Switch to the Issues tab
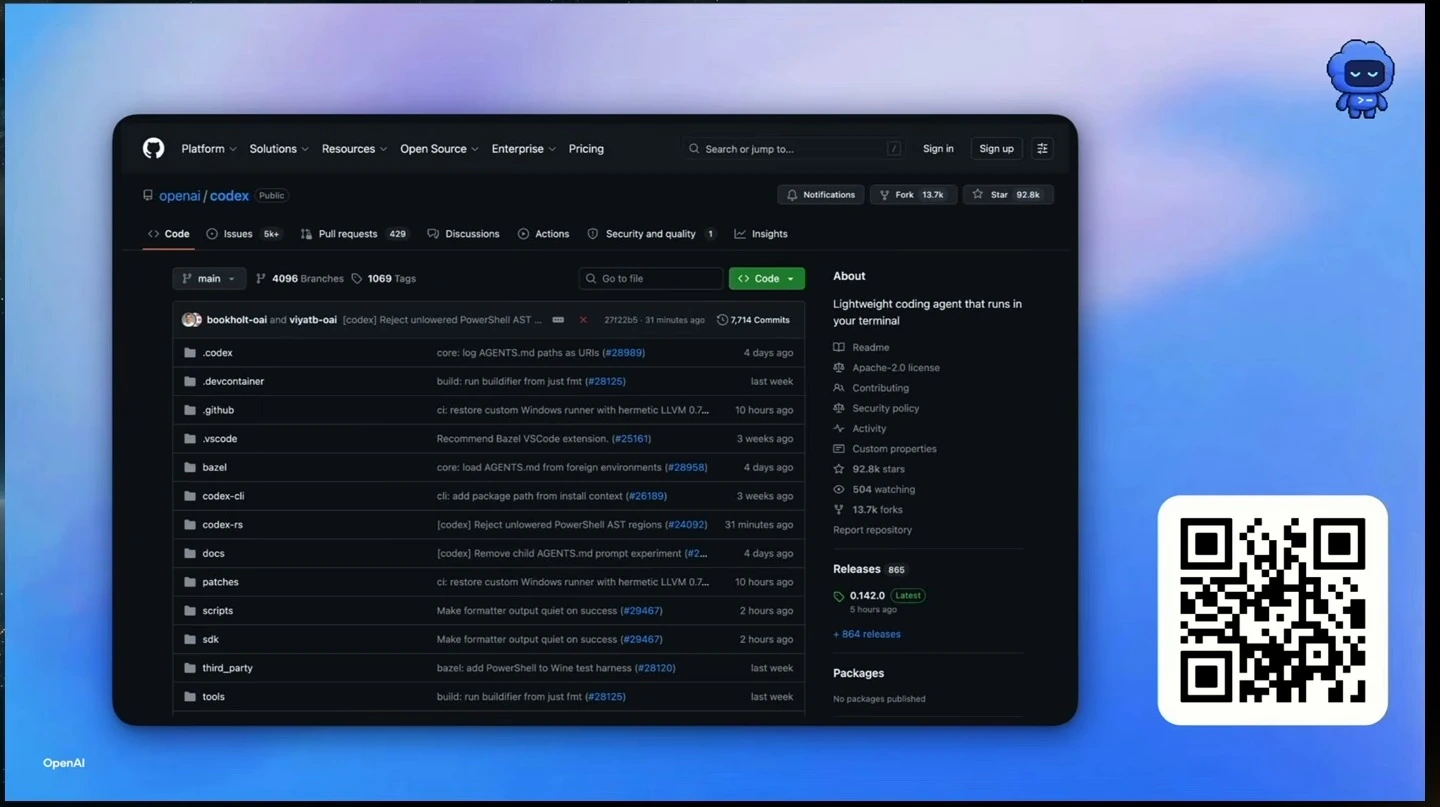 pos(244,234)
